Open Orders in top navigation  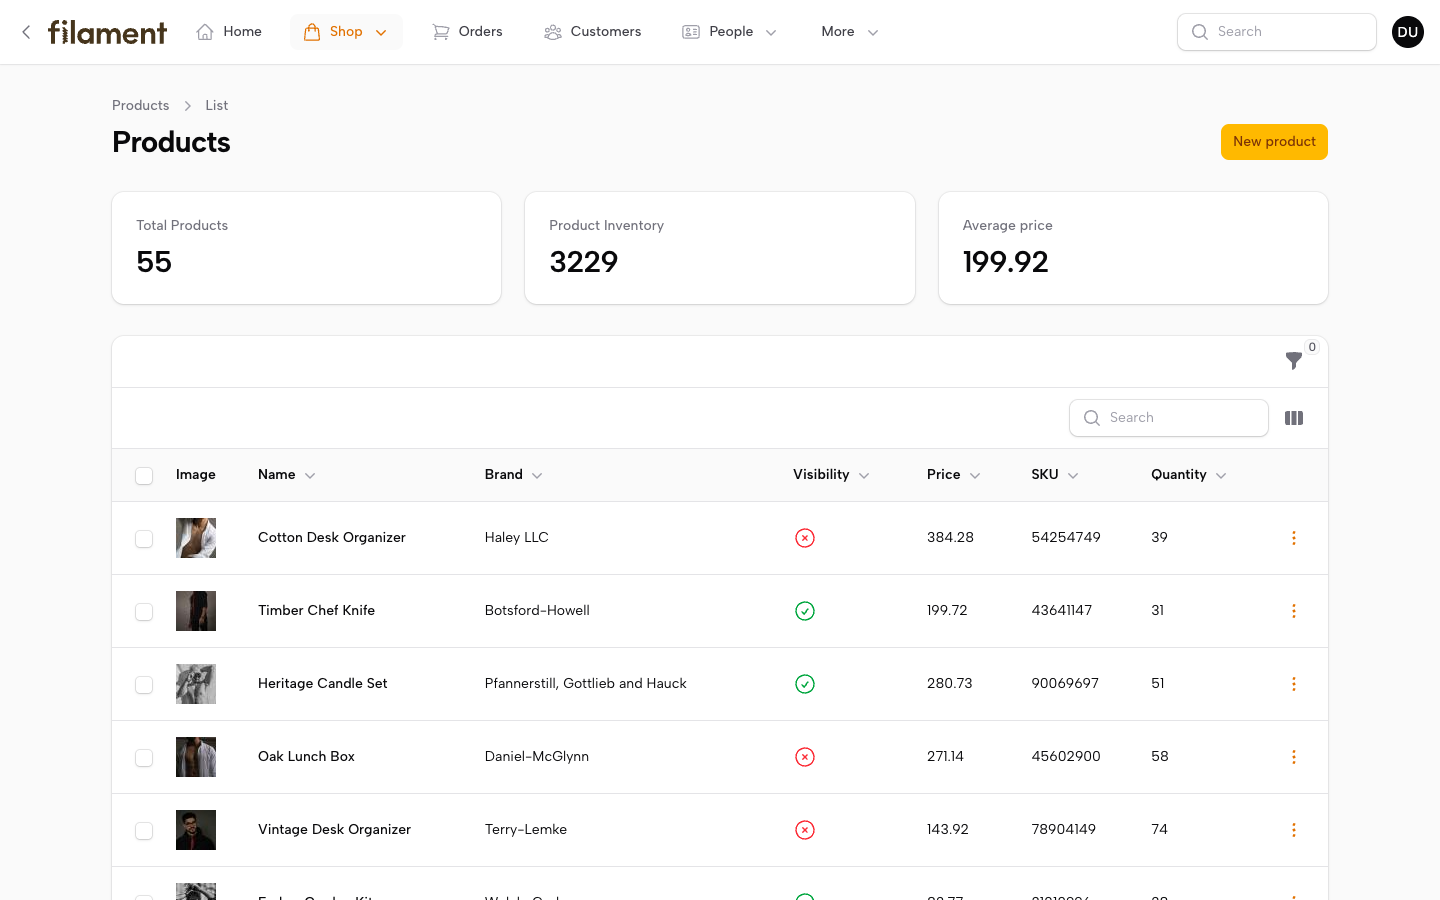pos(467,32)
